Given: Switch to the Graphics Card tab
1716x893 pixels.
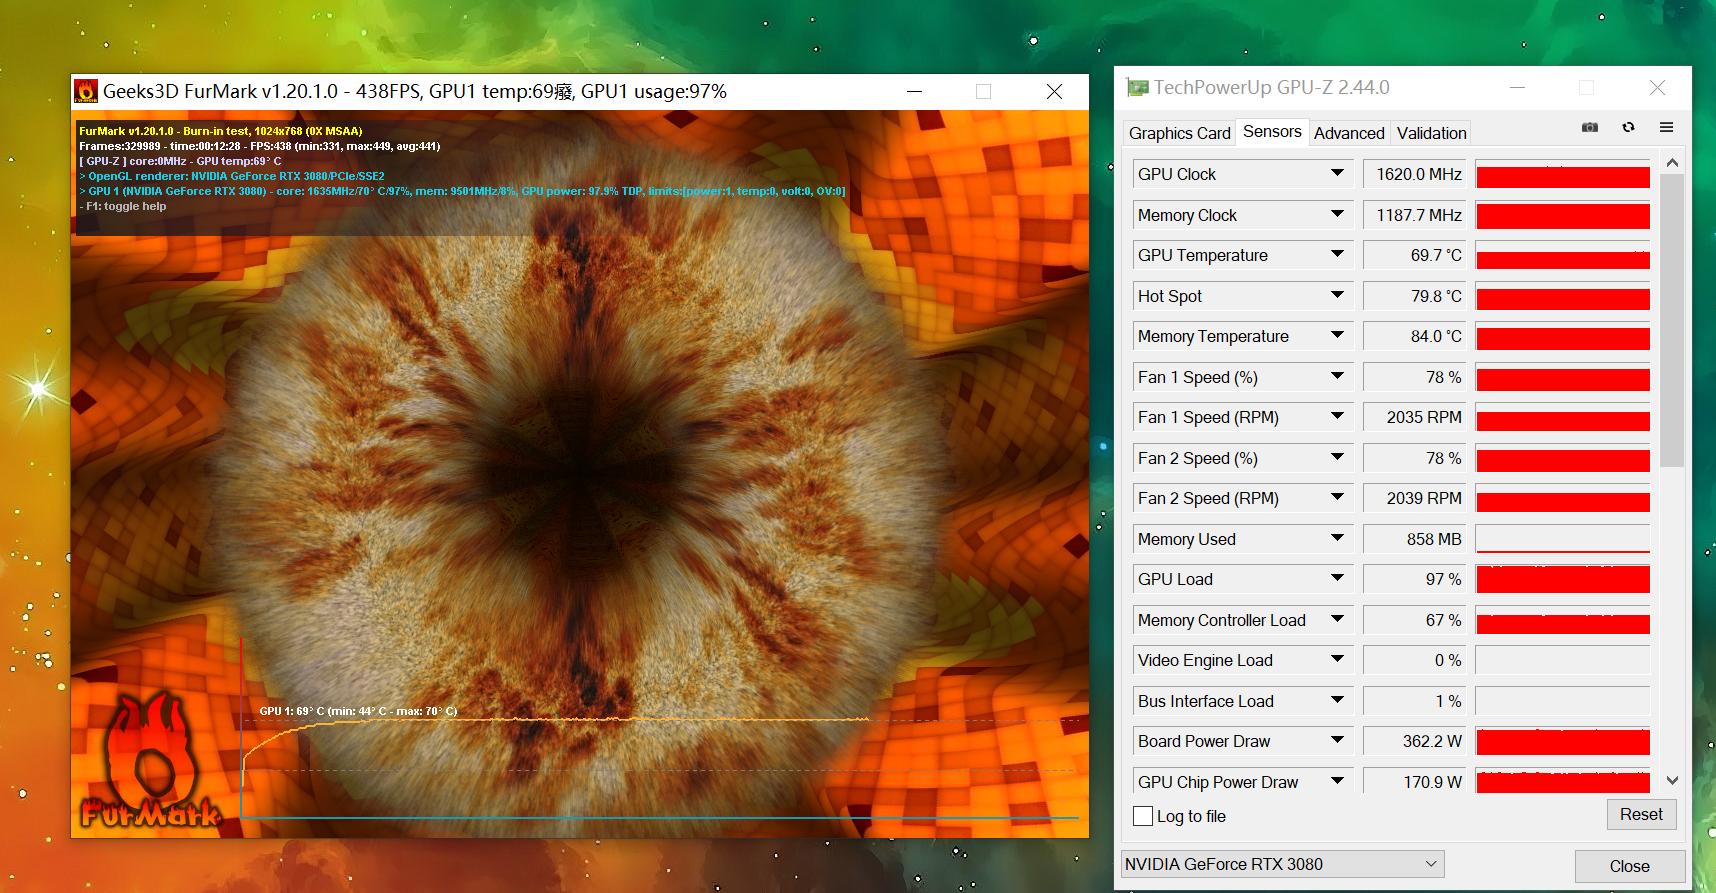Looking at the screenshot, I should pyautogui.click(x=1179, y=133).
